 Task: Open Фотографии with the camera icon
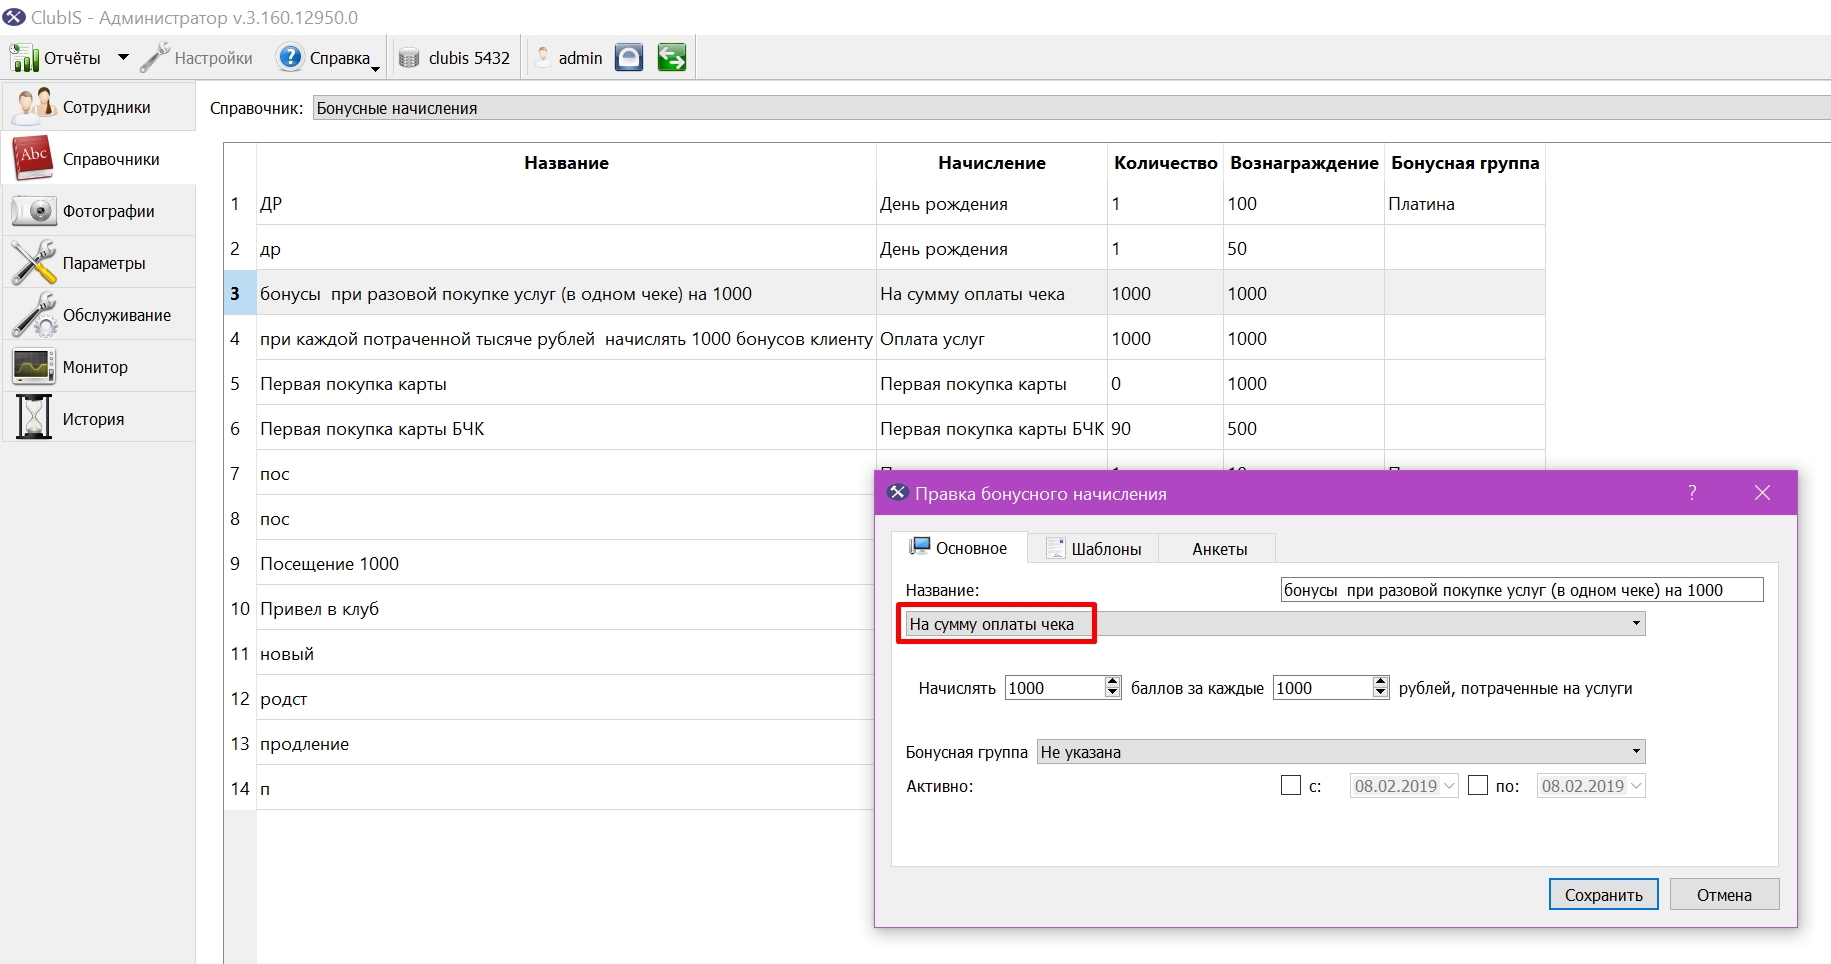pyautogui.click(x=98, y=211)
